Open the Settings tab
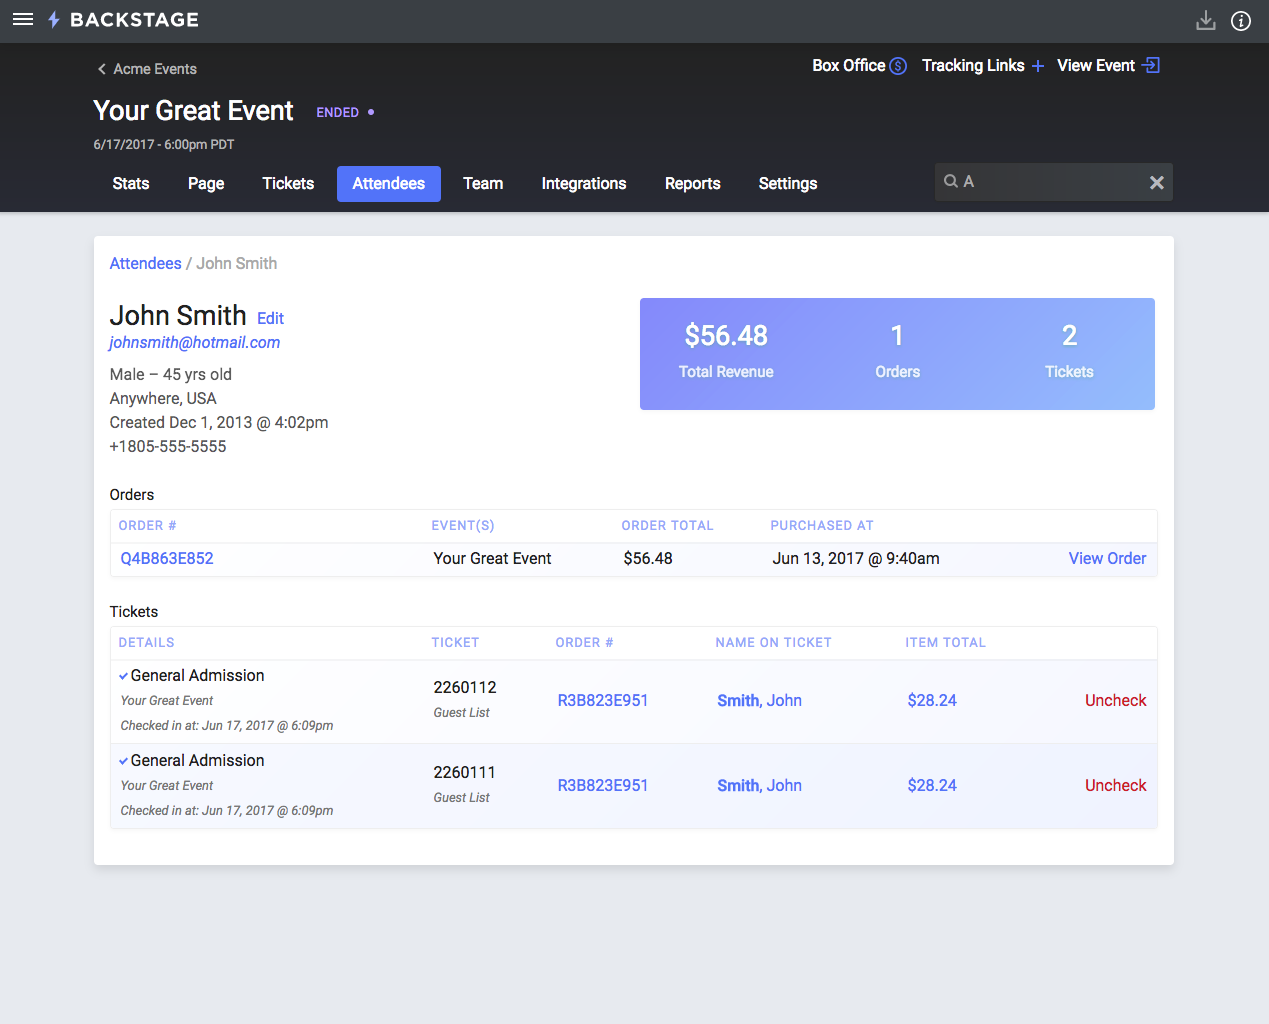This screenshot has width=1269, height=1024. tap(788, 184)
